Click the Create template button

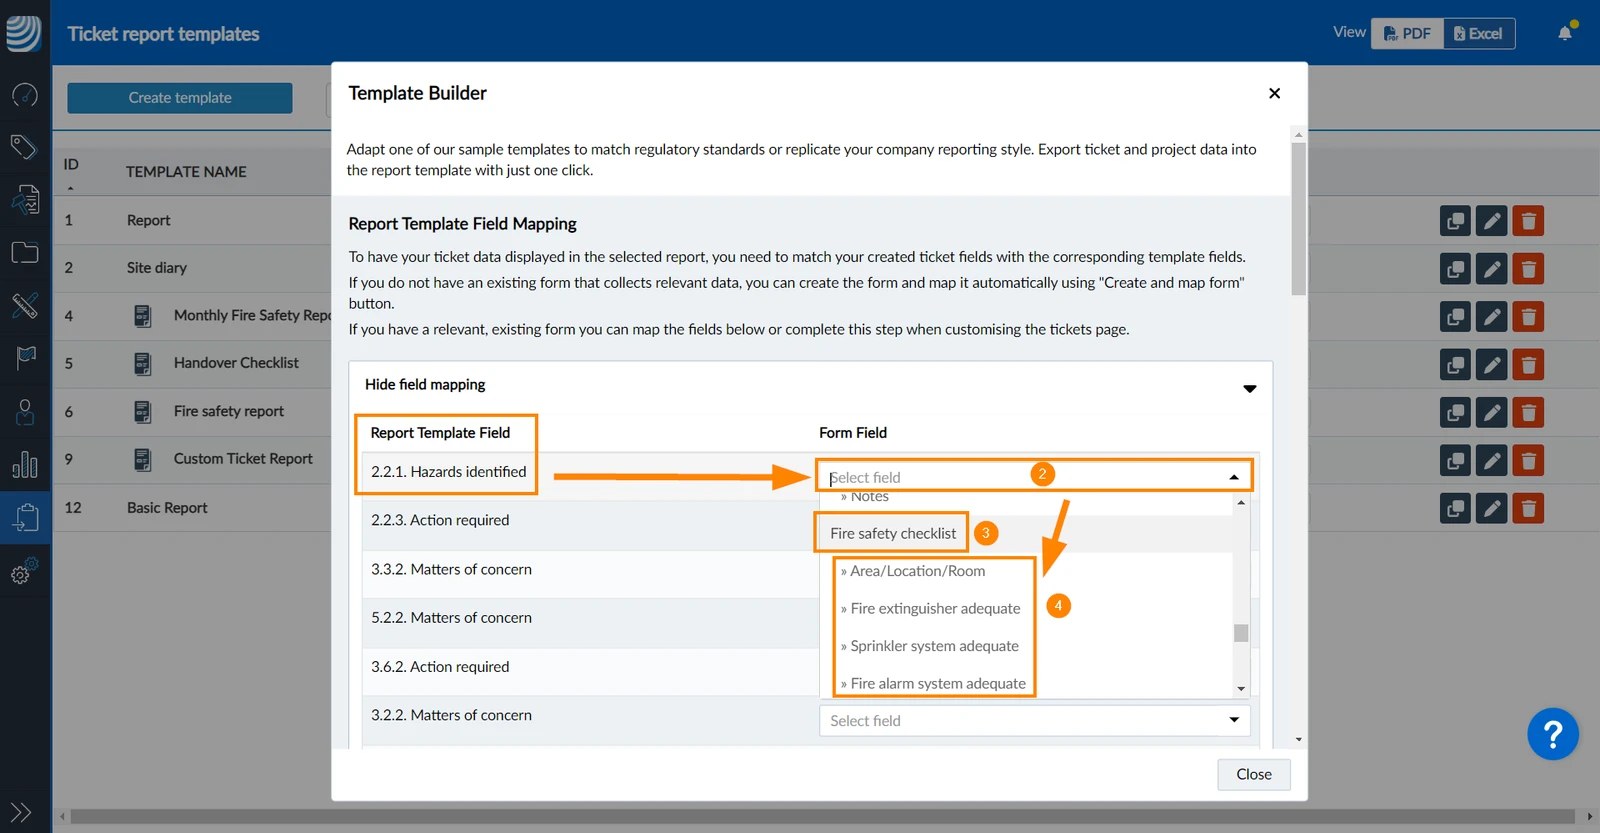click(x=180, y=98)
